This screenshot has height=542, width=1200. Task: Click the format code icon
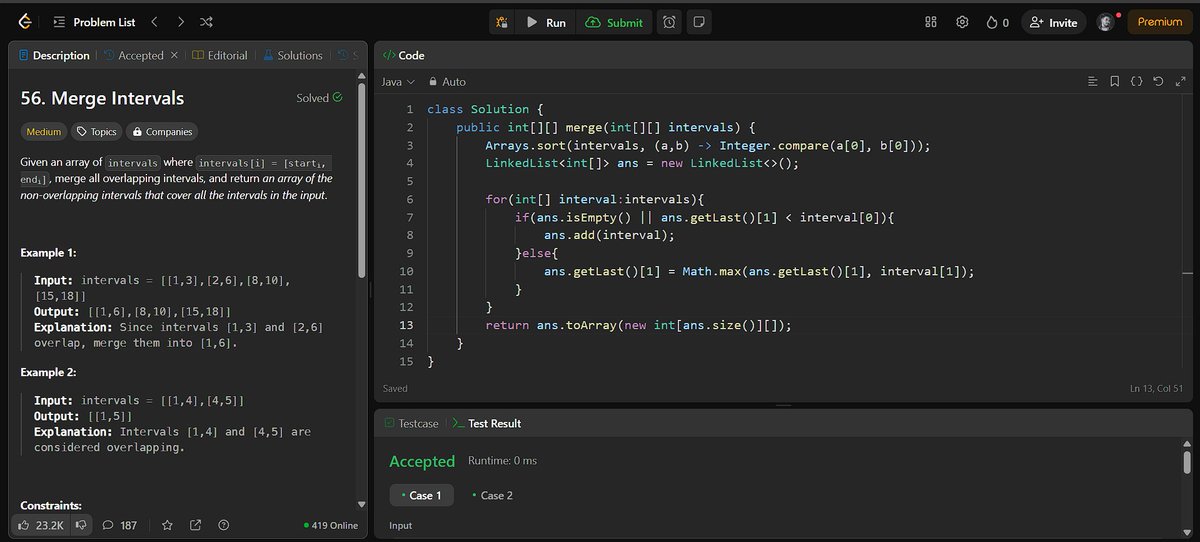point(1092,81)
